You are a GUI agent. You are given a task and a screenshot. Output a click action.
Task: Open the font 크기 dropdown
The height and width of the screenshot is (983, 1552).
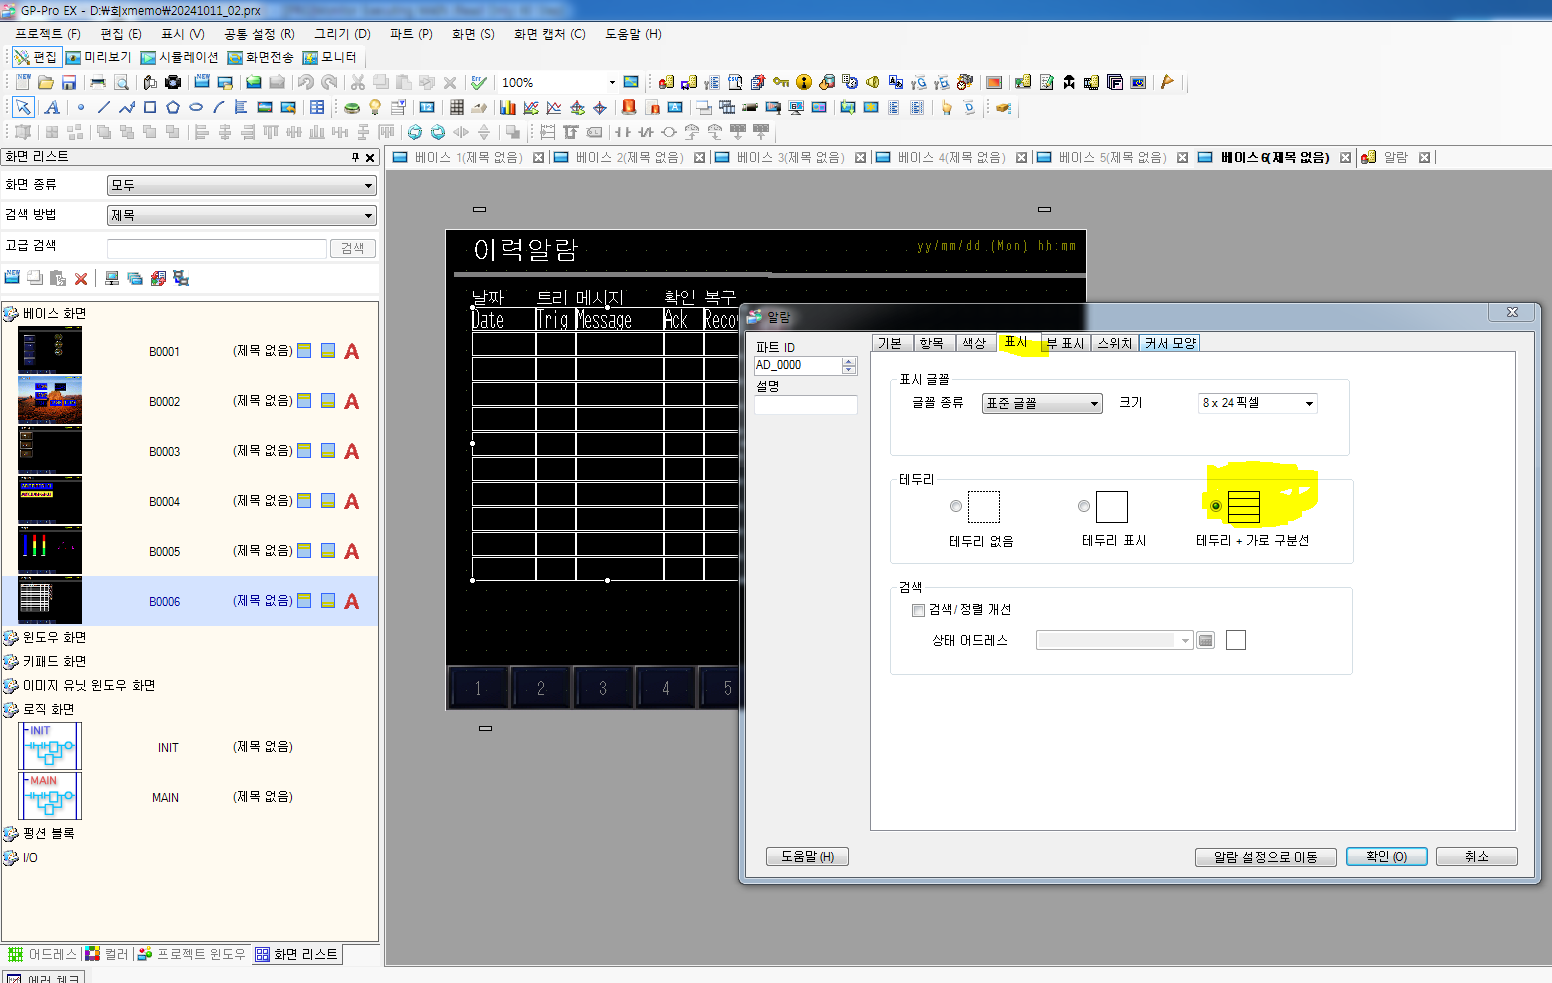[x=1257, y=403]
